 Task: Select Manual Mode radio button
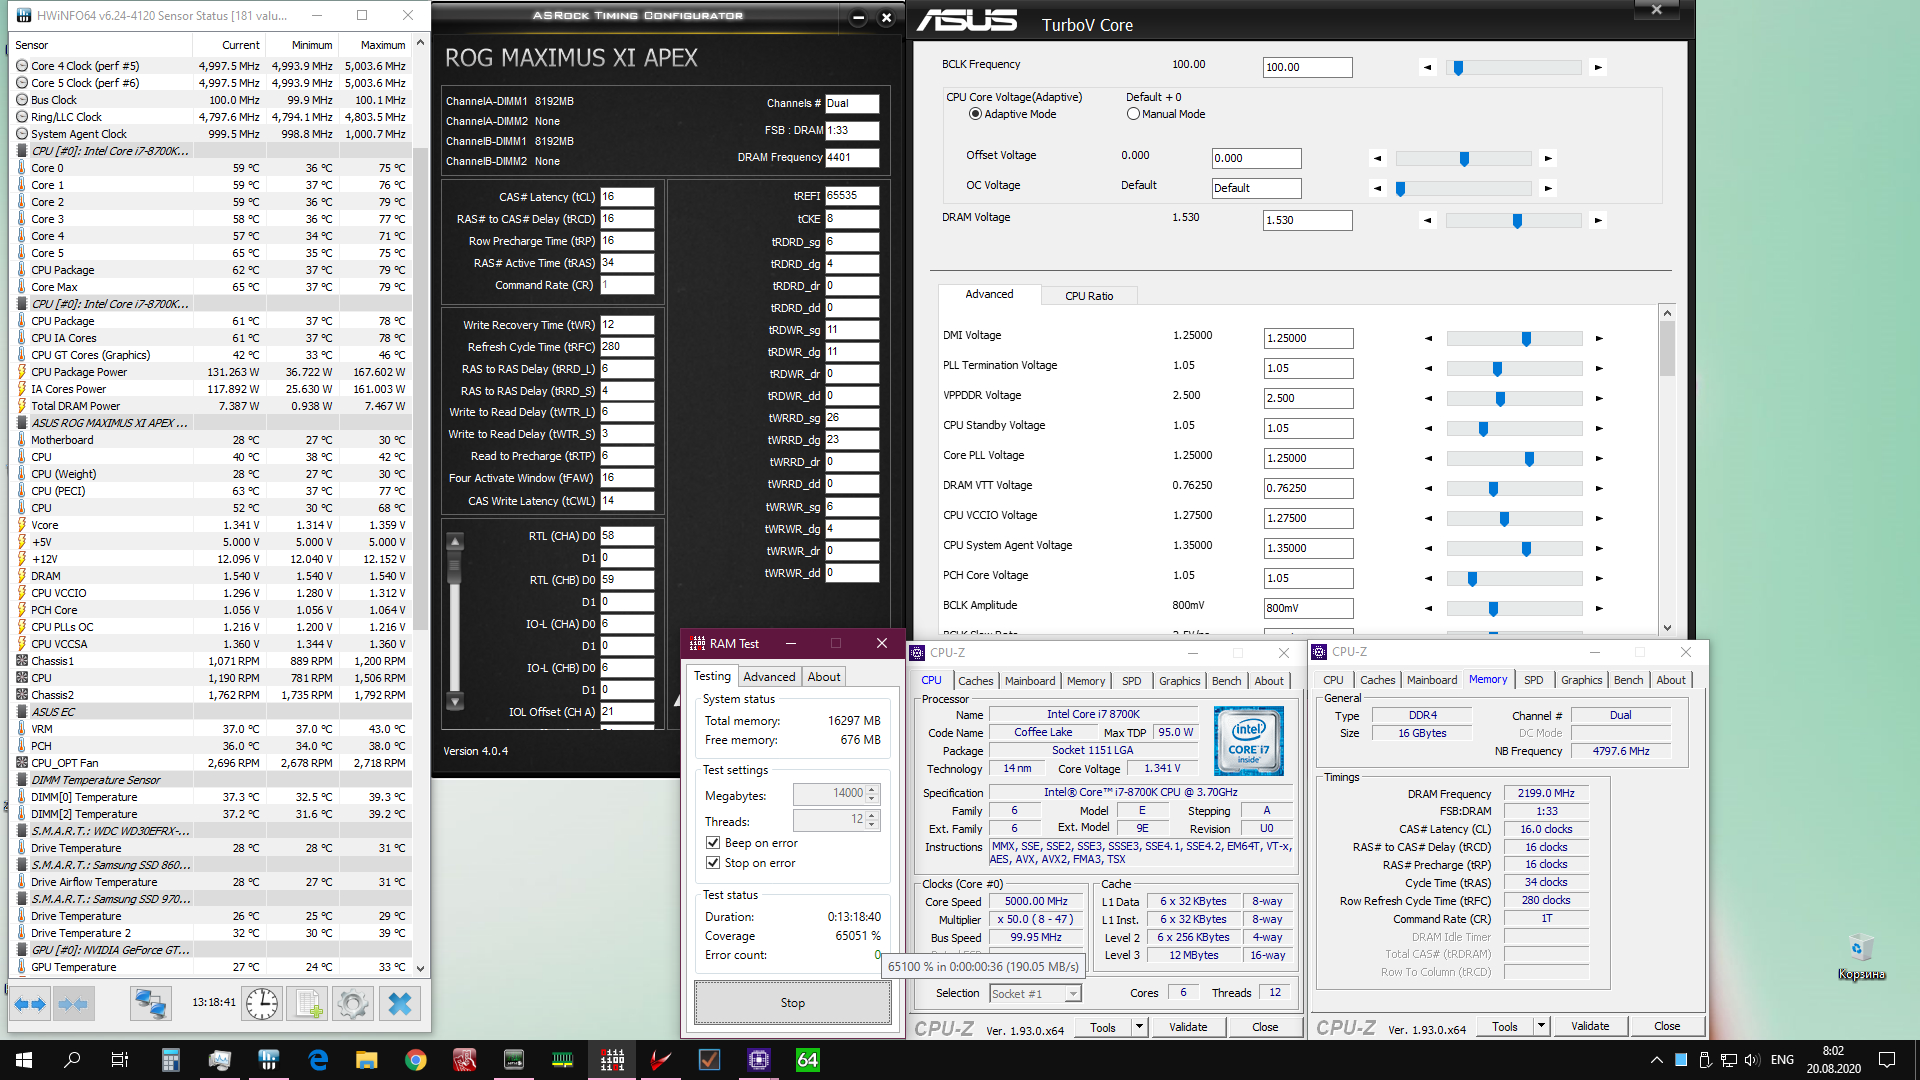1133,114
